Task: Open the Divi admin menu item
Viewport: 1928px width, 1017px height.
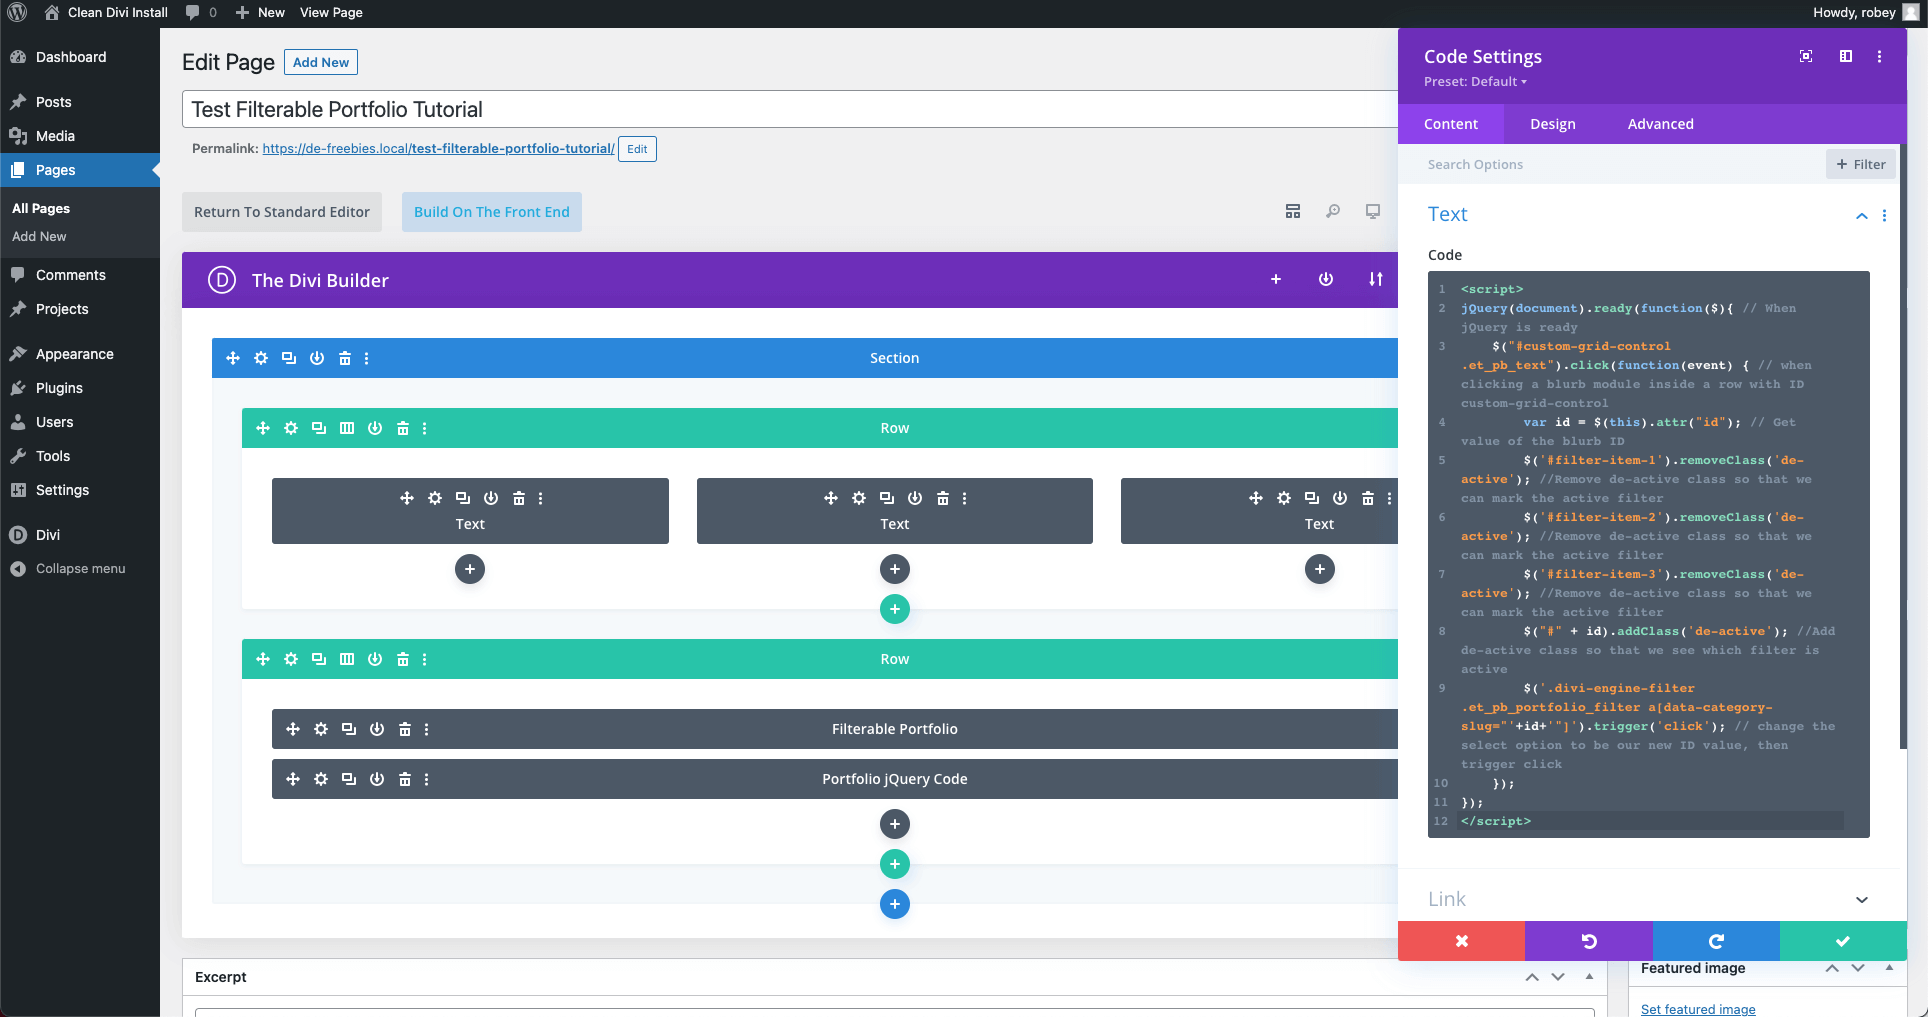Action: coord(80,535)
